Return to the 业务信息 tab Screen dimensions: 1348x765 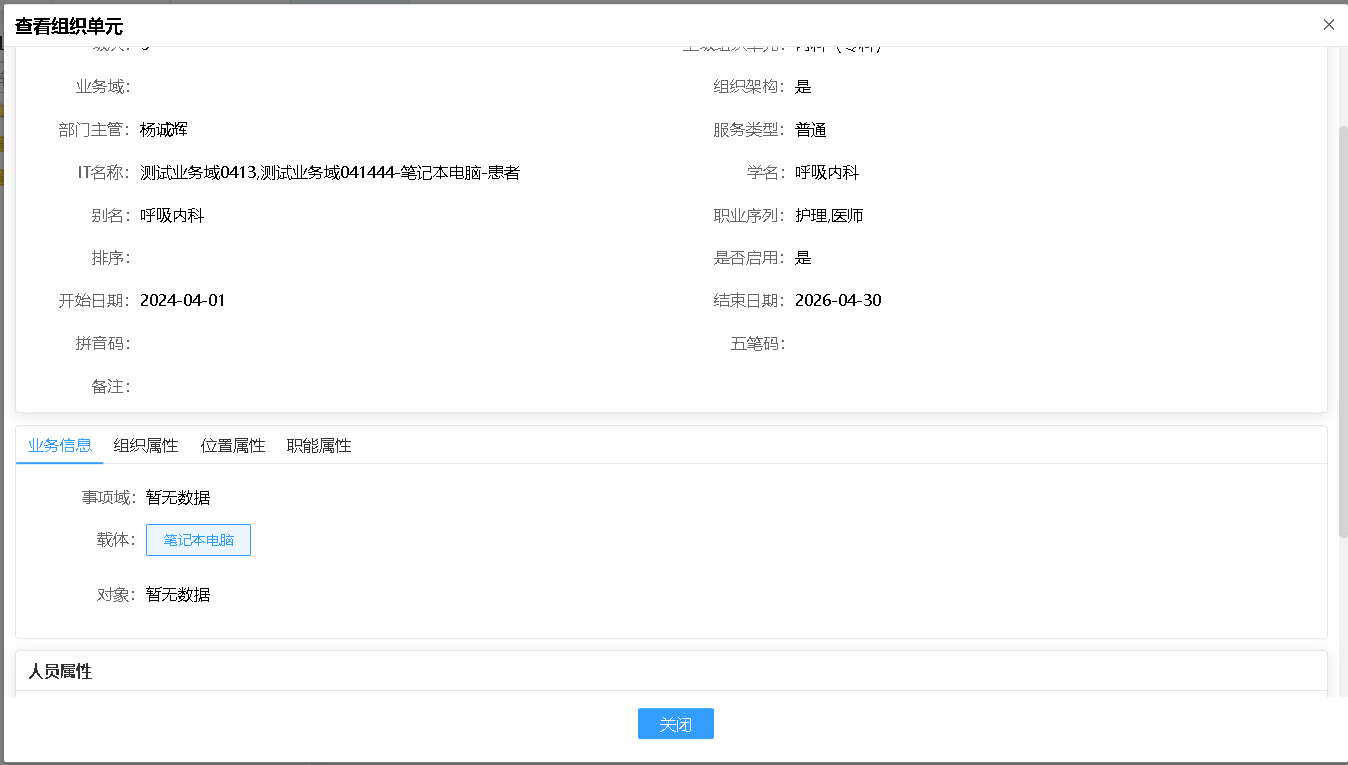tap(60, 446)
